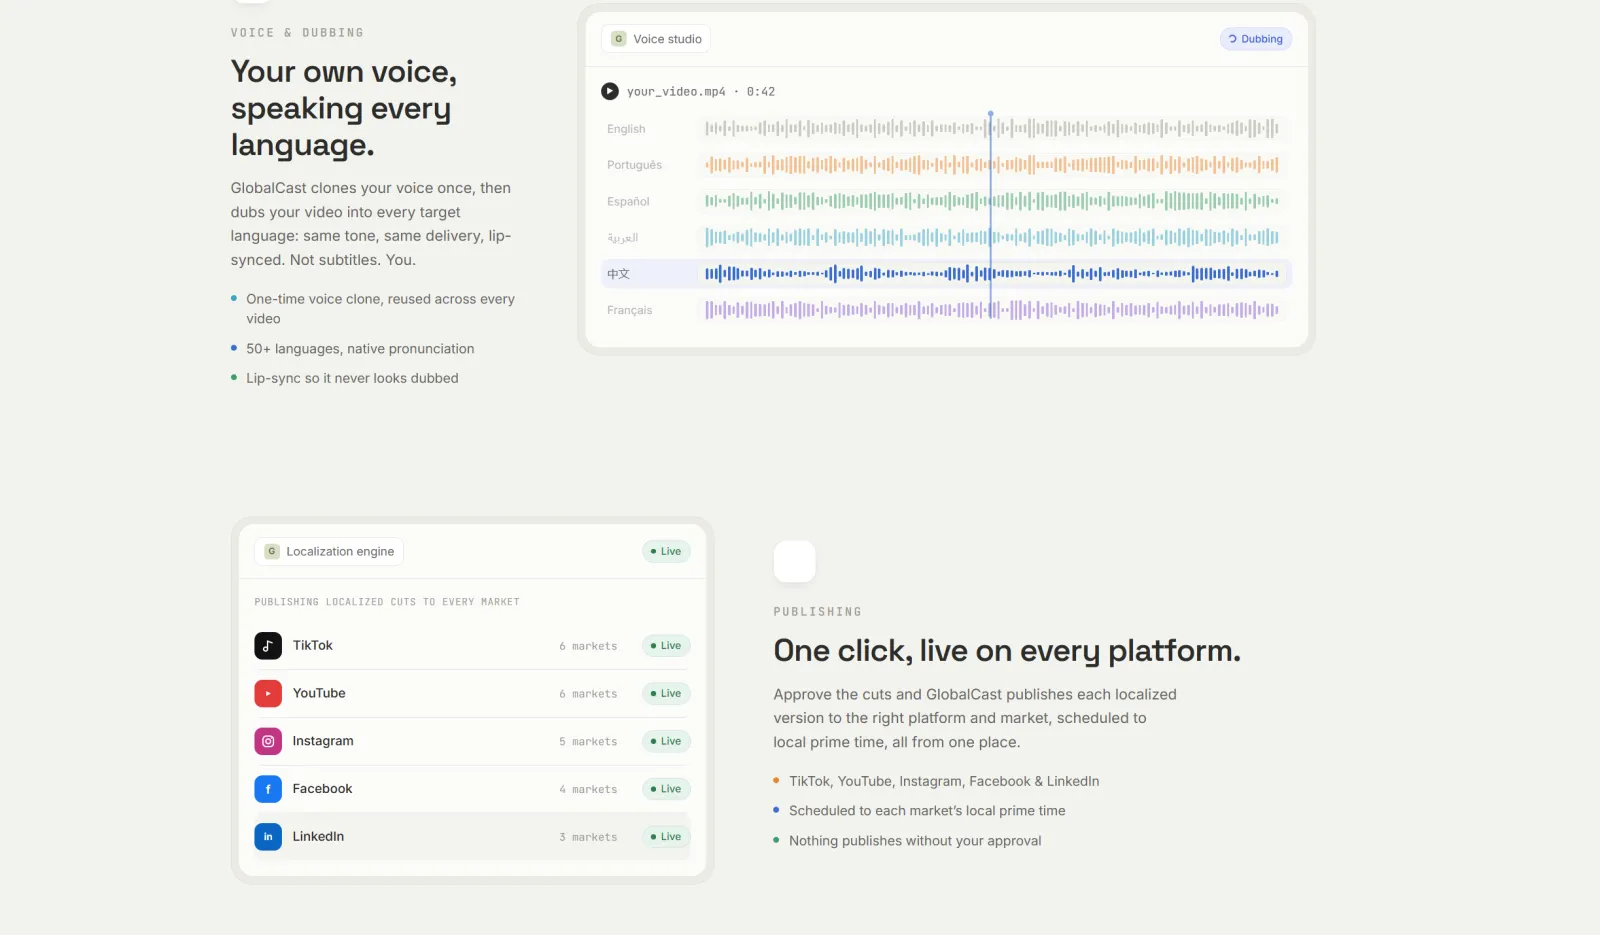This screenshot has width=1600, height=935.
Task: Select the Arabic waveform track
Action: (x=991, y=237)
